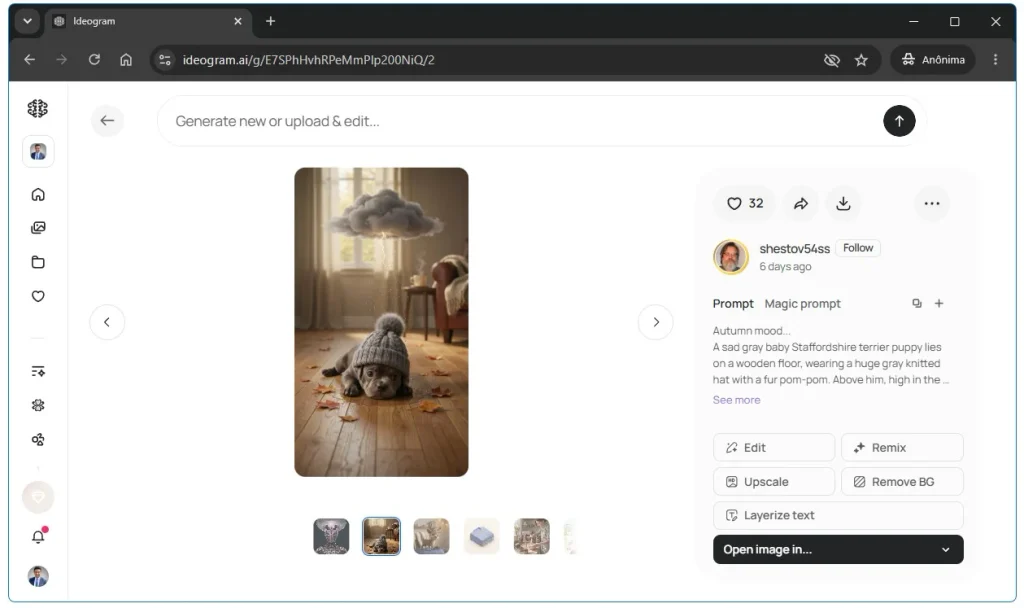Open the user avatar at the sidebar bottom
1024x608 pixels.
click(38, 576)
